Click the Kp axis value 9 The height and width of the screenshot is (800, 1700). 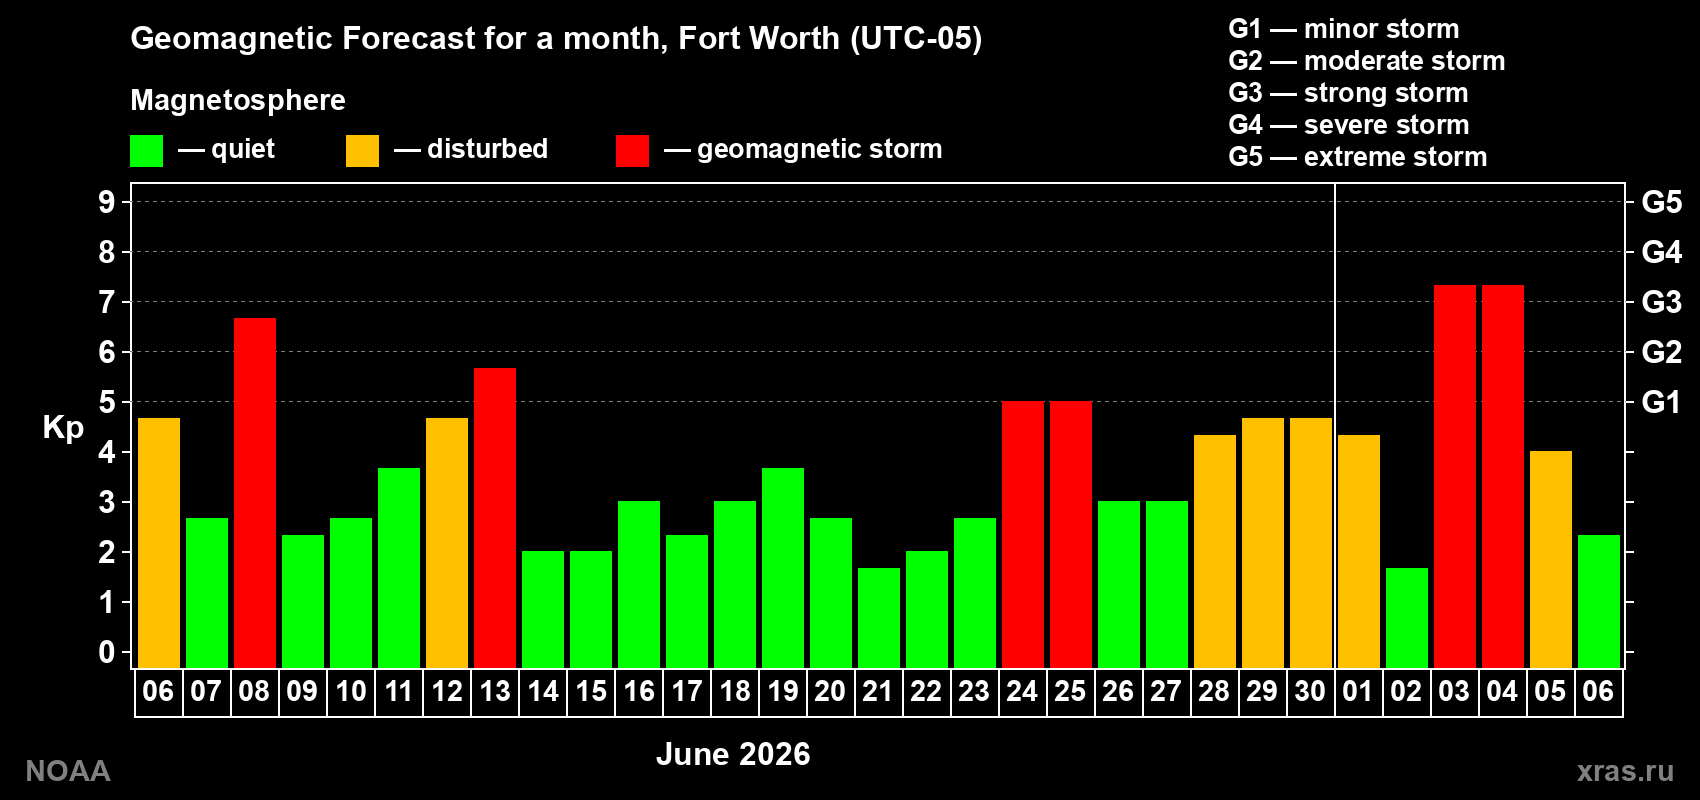(107, 202)
